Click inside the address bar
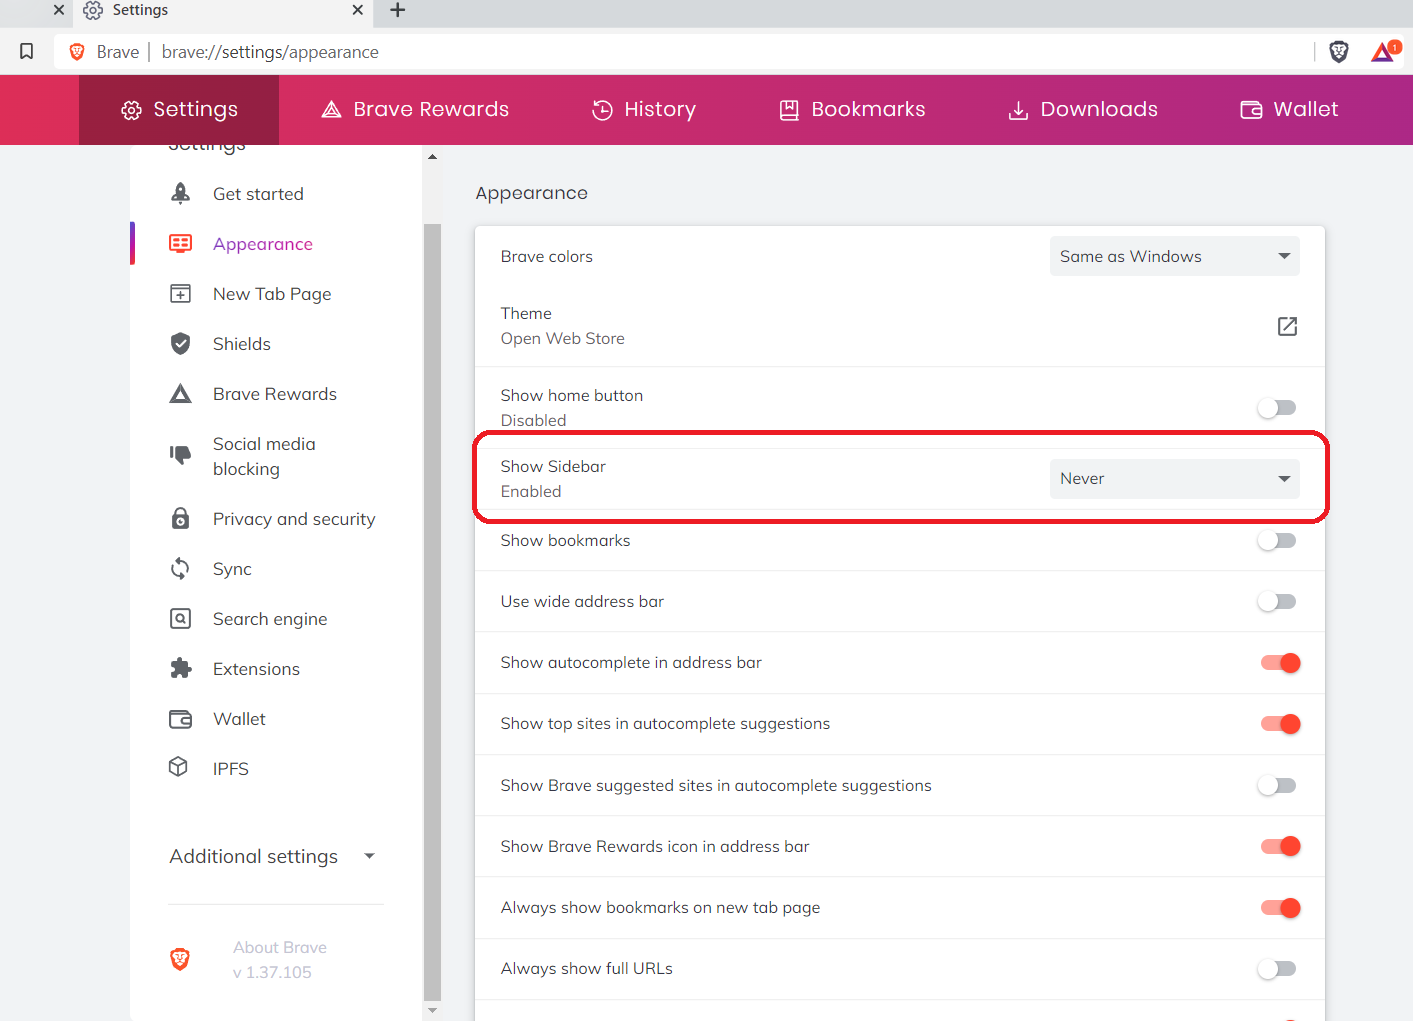The image size is (1413, 1021). point(600,51)
